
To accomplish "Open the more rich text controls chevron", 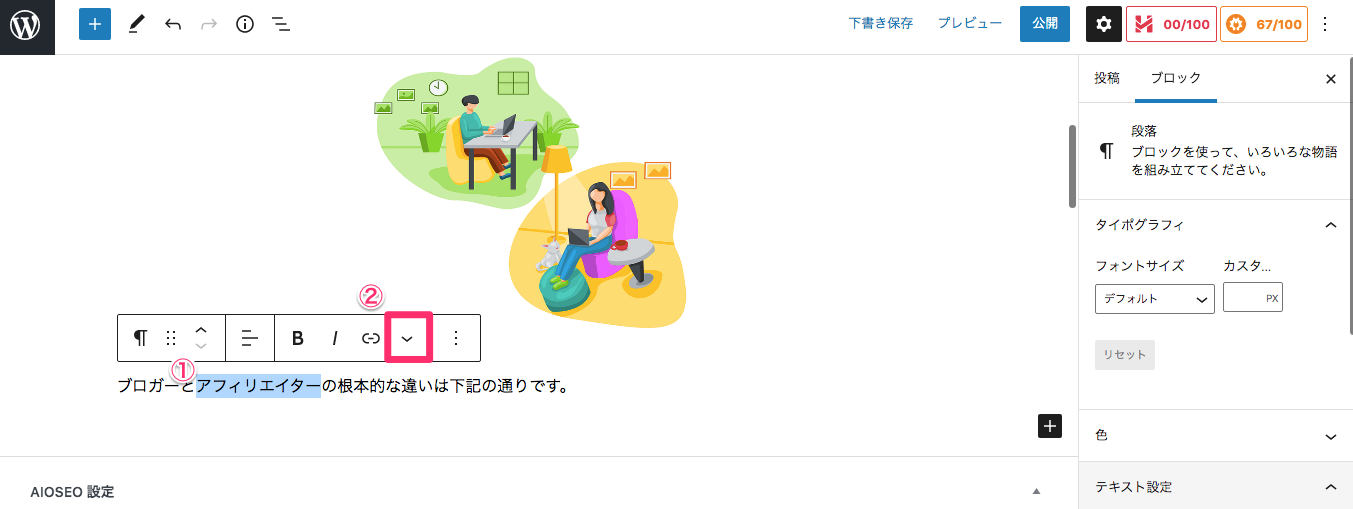I will point(407,338).
